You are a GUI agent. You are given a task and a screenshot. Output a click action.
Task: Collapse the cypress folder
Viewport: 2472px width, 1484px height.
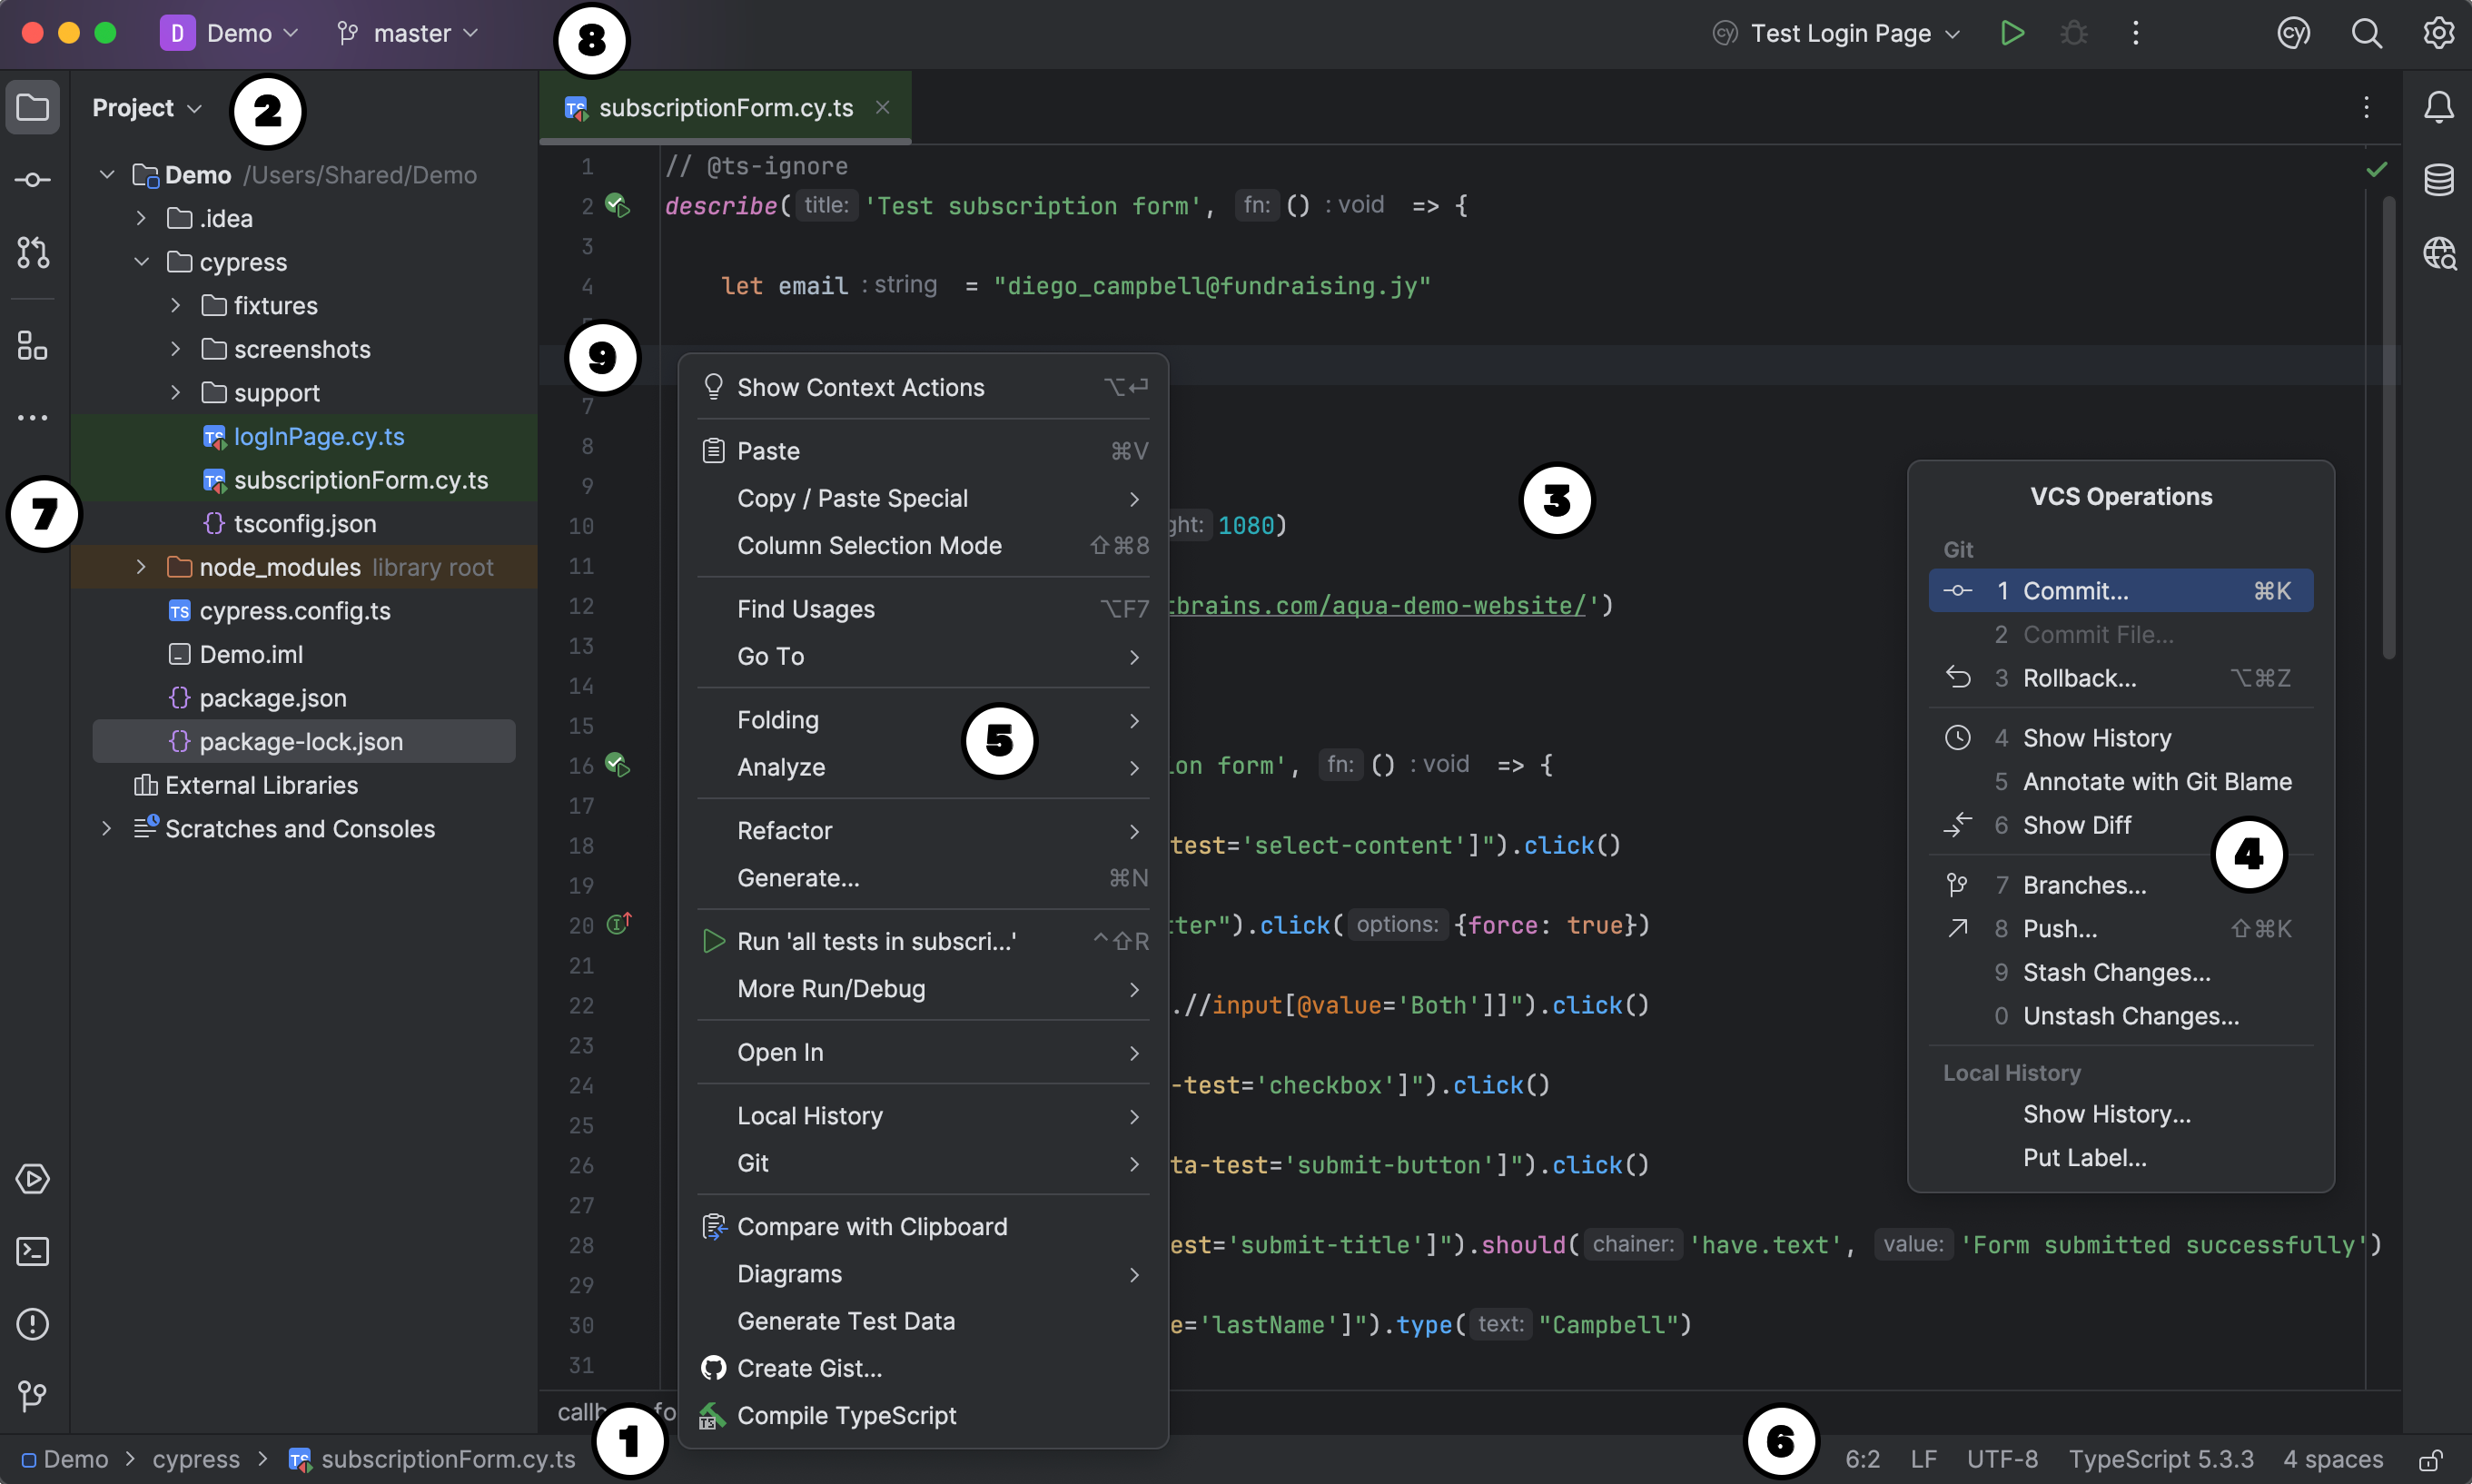pos(141,262)
